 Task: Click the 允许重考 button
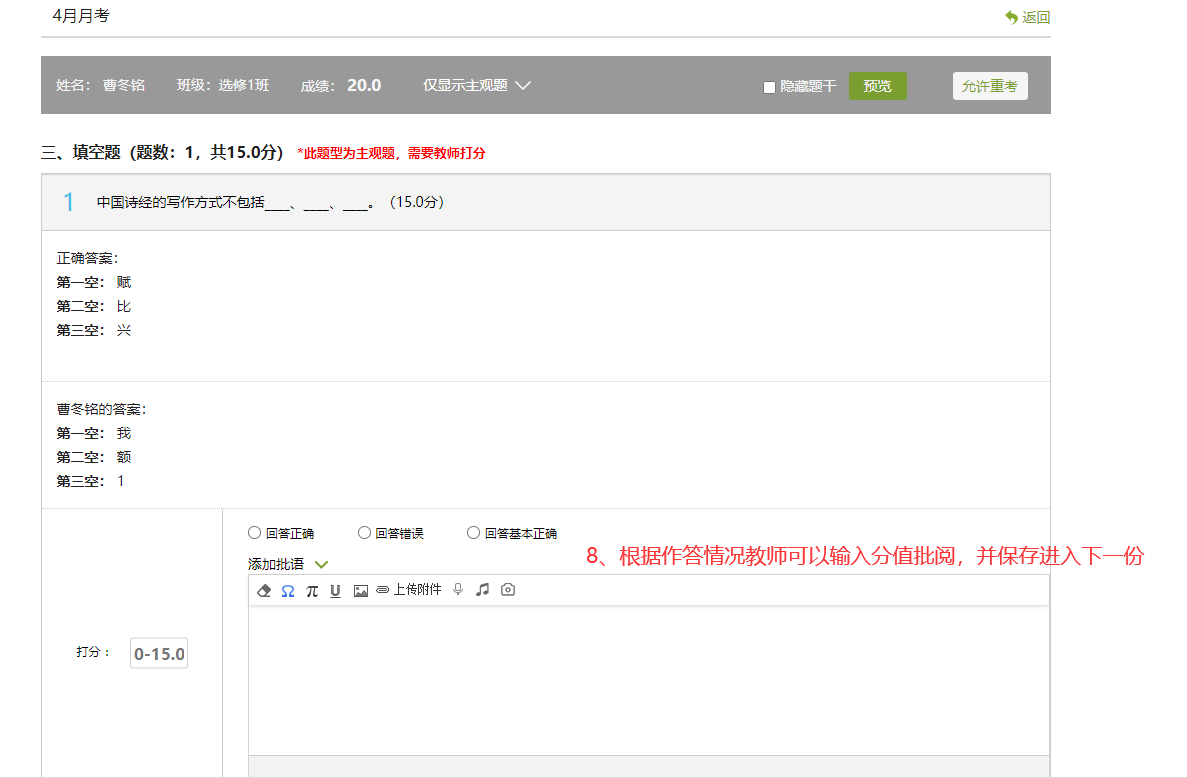(989, 86)
